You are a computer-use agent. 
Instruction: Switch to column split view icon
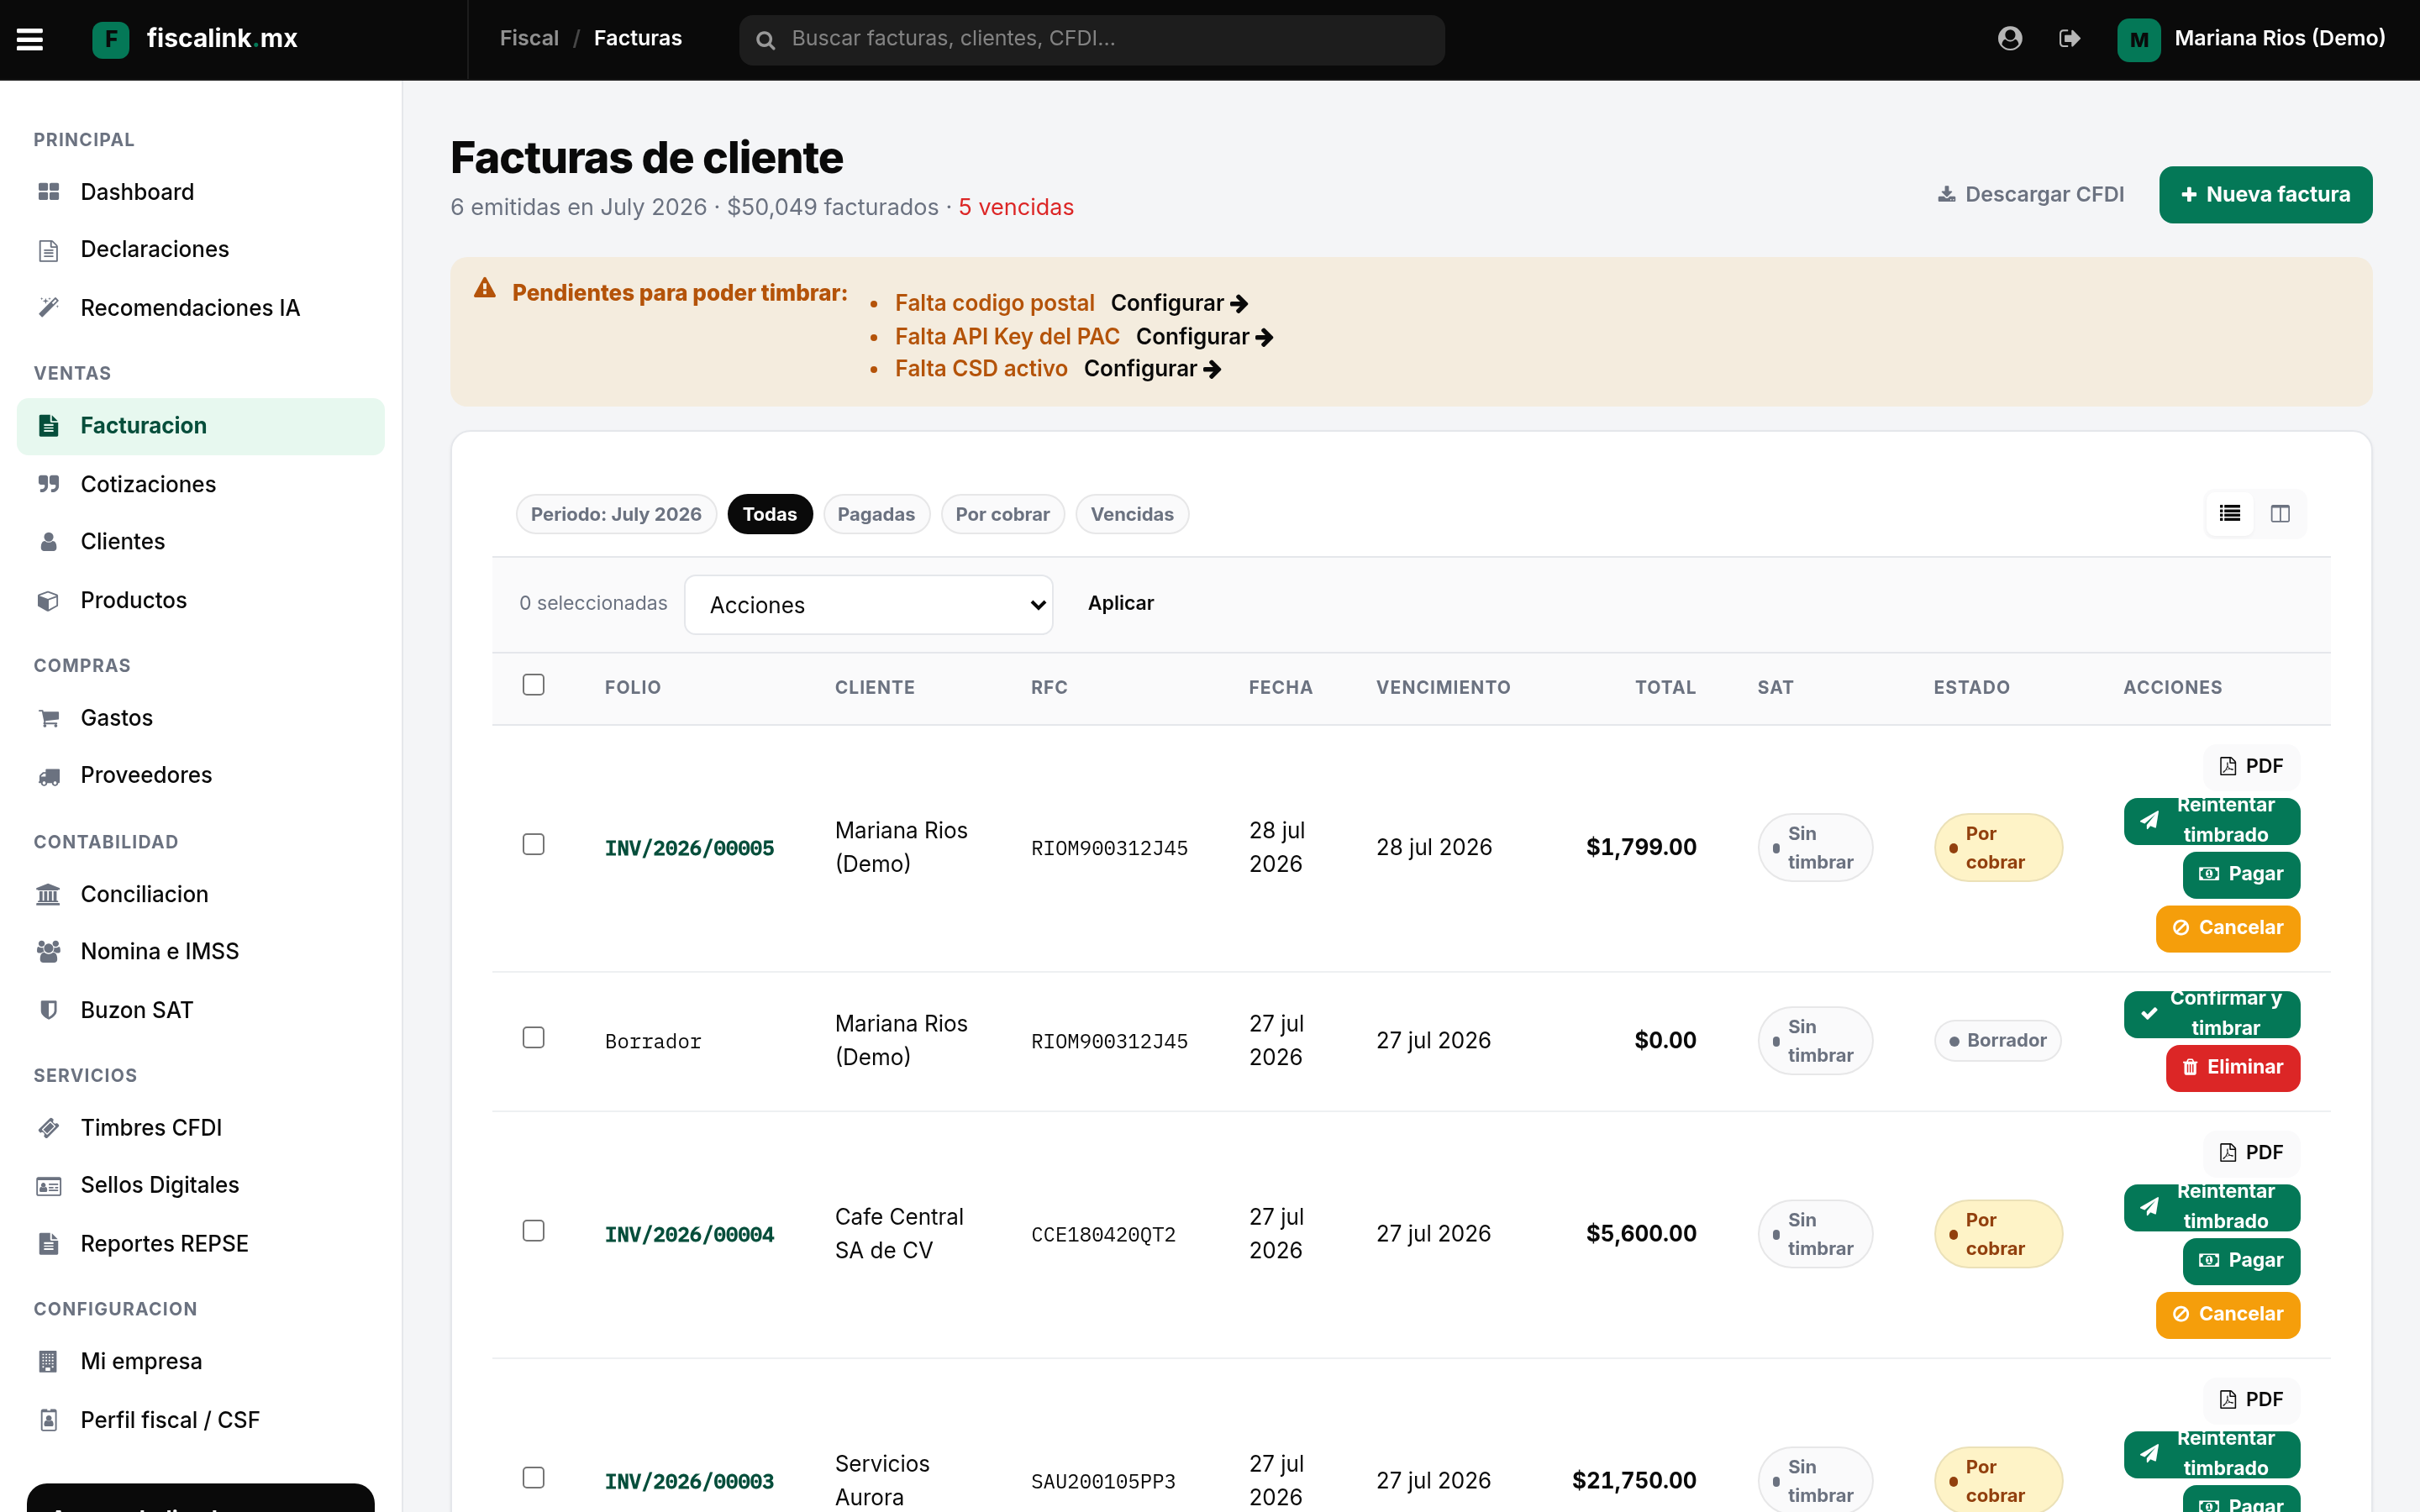click(x=2280, y=514)
